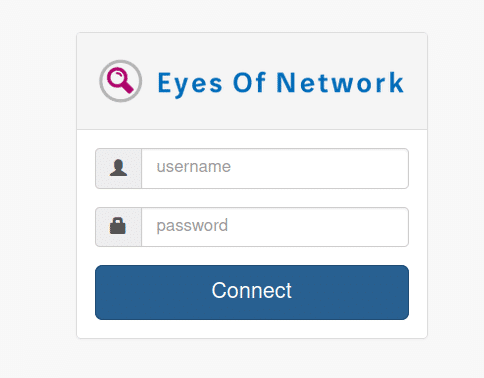484x378 pixels.
Task: Select the grey addon box with lock icon
Action: 118,227
